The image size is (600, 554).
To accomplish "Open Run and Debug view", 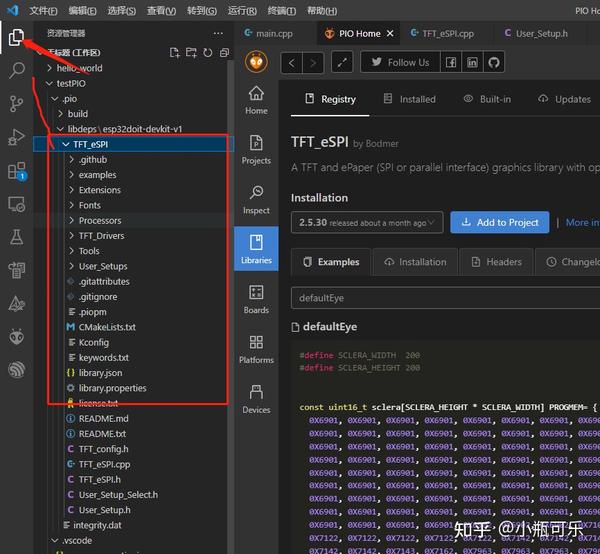I will 16,137.
